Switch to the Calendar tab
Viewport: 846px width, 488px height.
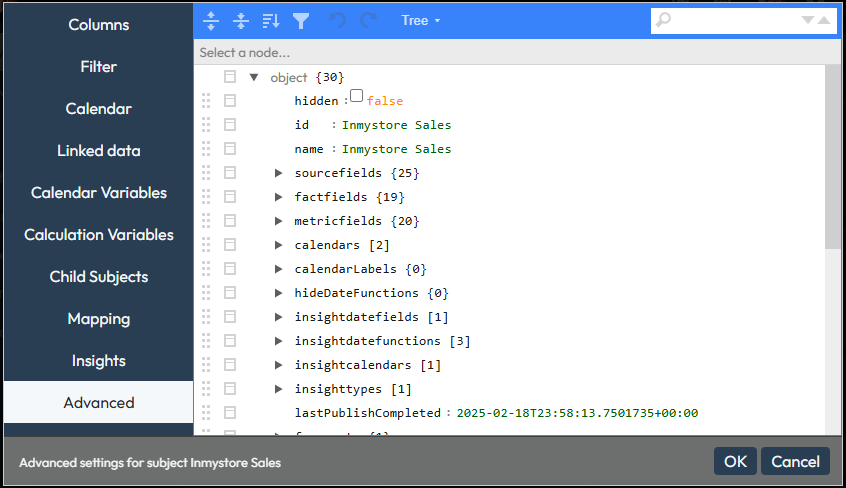98,109
